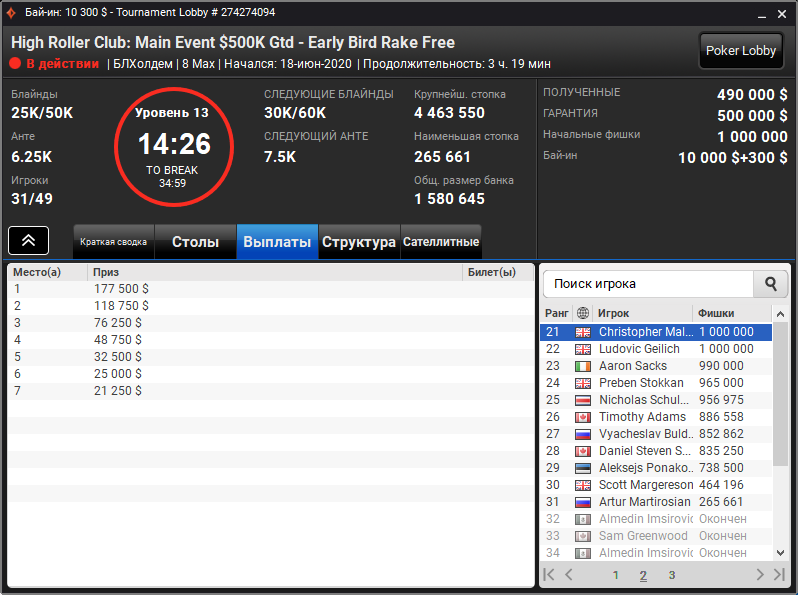
Task: Open page 3 of player list
Action: [672, 575]
